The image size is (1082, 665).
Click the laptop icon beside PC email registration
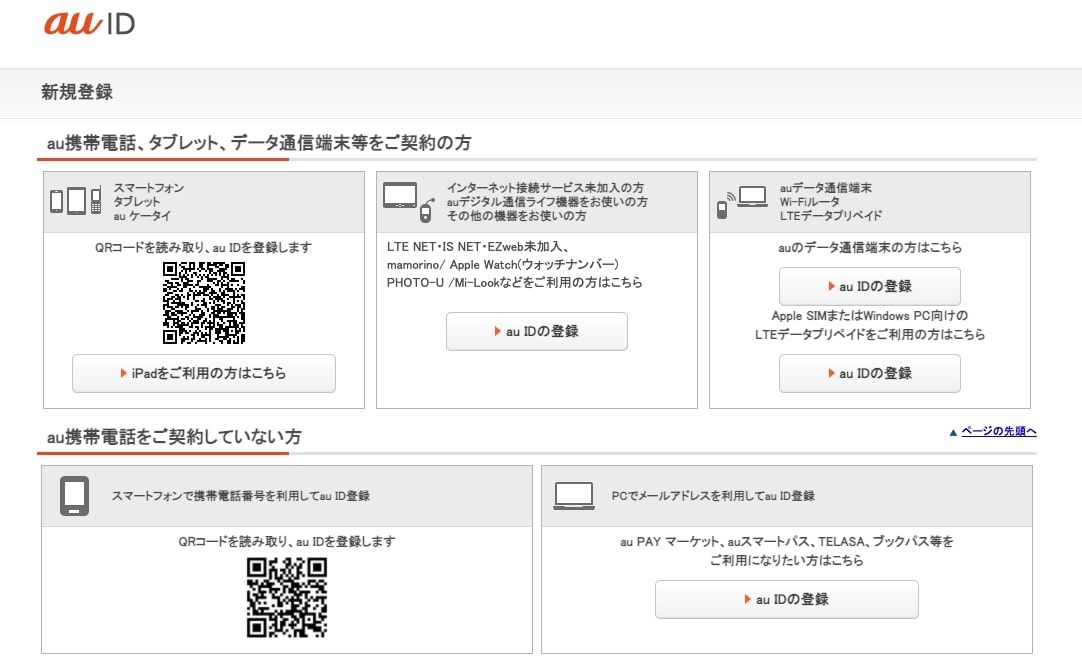574,496
